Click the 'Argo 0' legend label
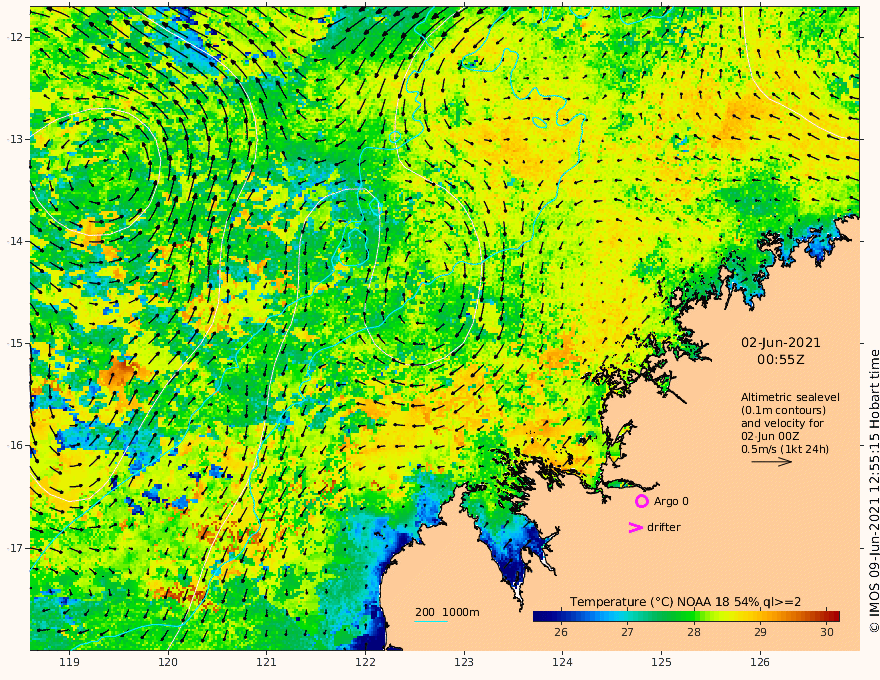The image size is (880, 680). pos(671,501)
